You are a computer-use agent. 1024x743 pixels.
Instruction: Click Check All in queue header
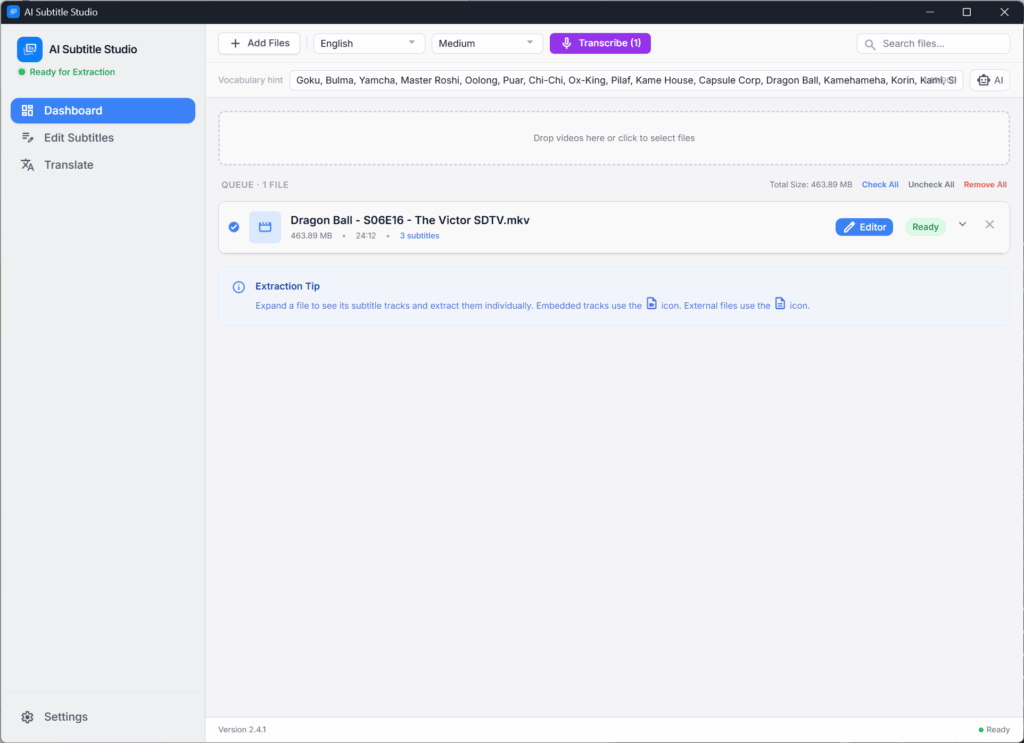880,185
